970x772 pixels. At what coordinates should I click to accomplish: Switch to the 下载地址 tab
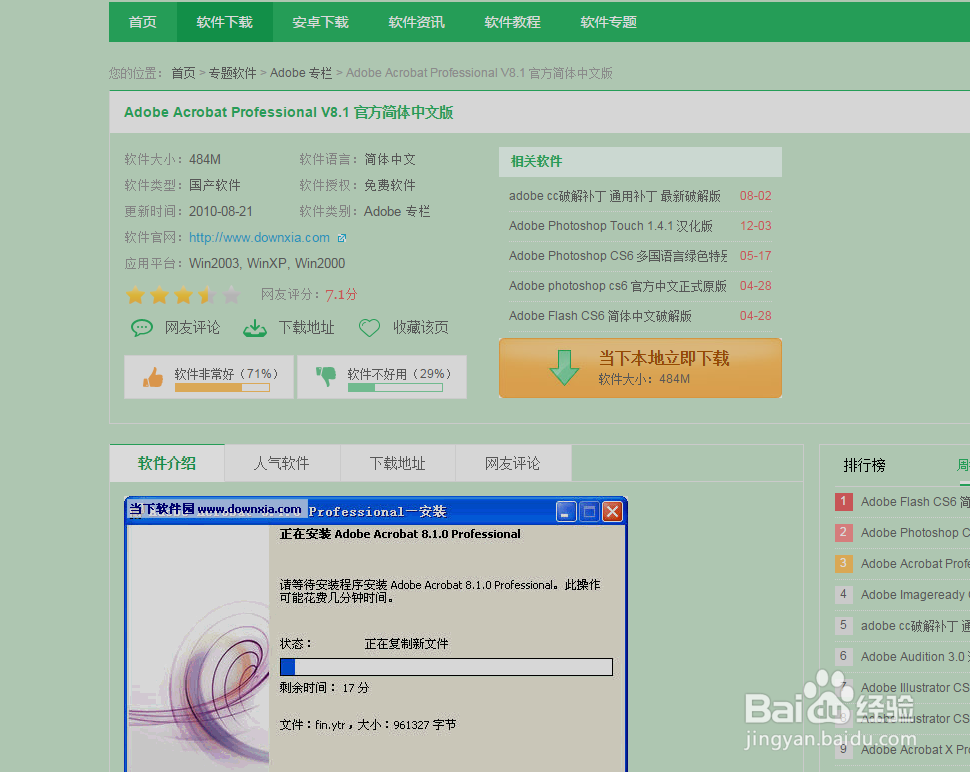coord(398,463)
